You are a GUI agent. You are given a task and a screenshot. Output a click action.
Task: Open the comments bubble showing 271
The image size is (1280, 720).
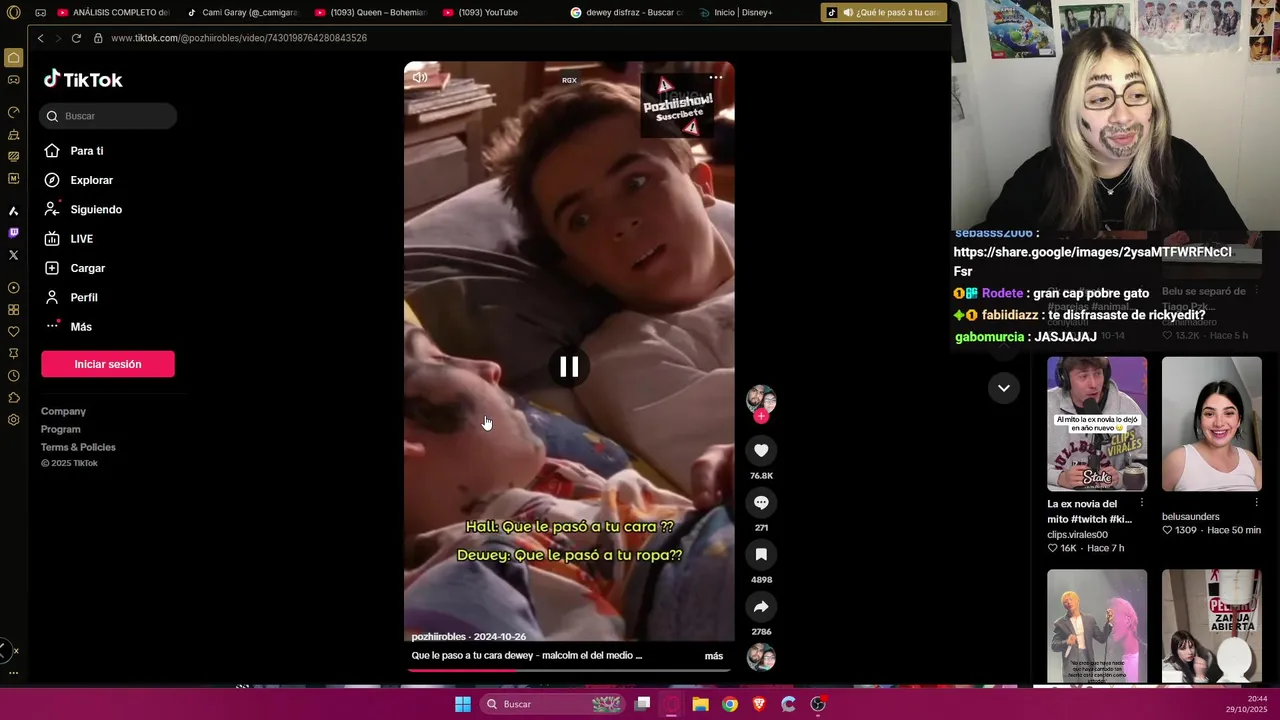click(761, 503)
